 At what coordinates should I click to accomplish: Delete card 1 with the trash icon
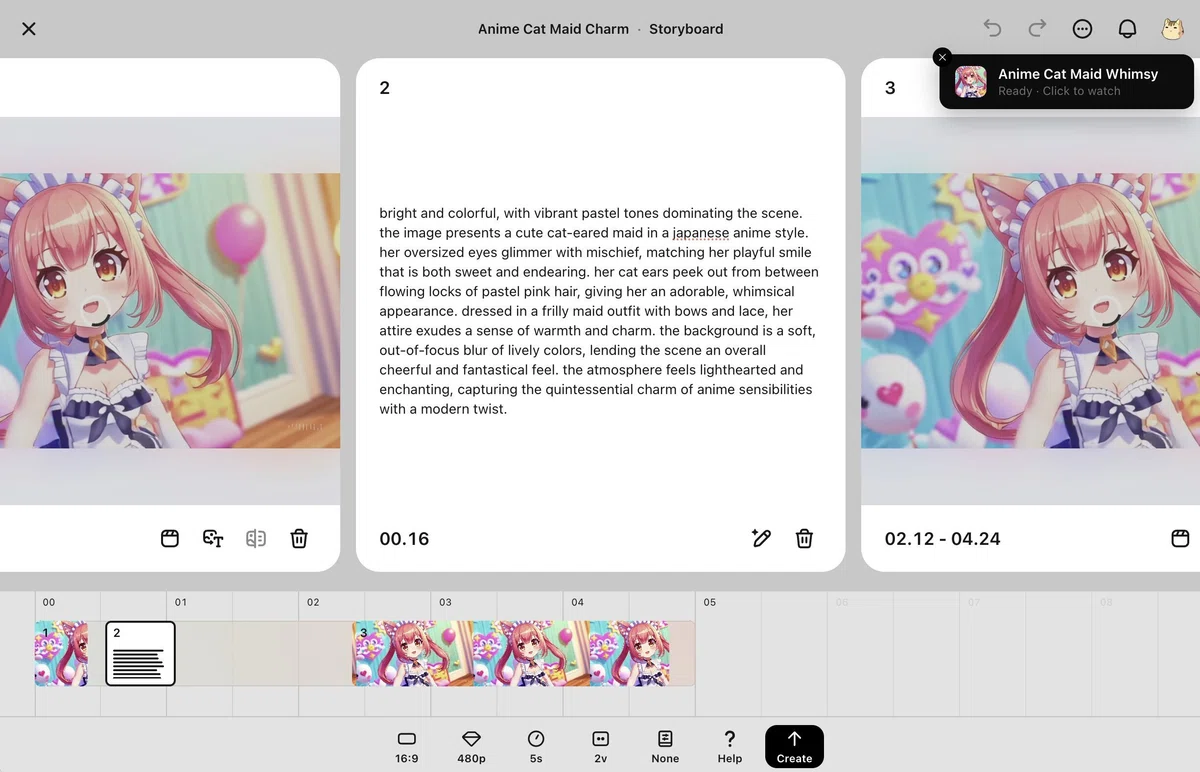point(299,539)
